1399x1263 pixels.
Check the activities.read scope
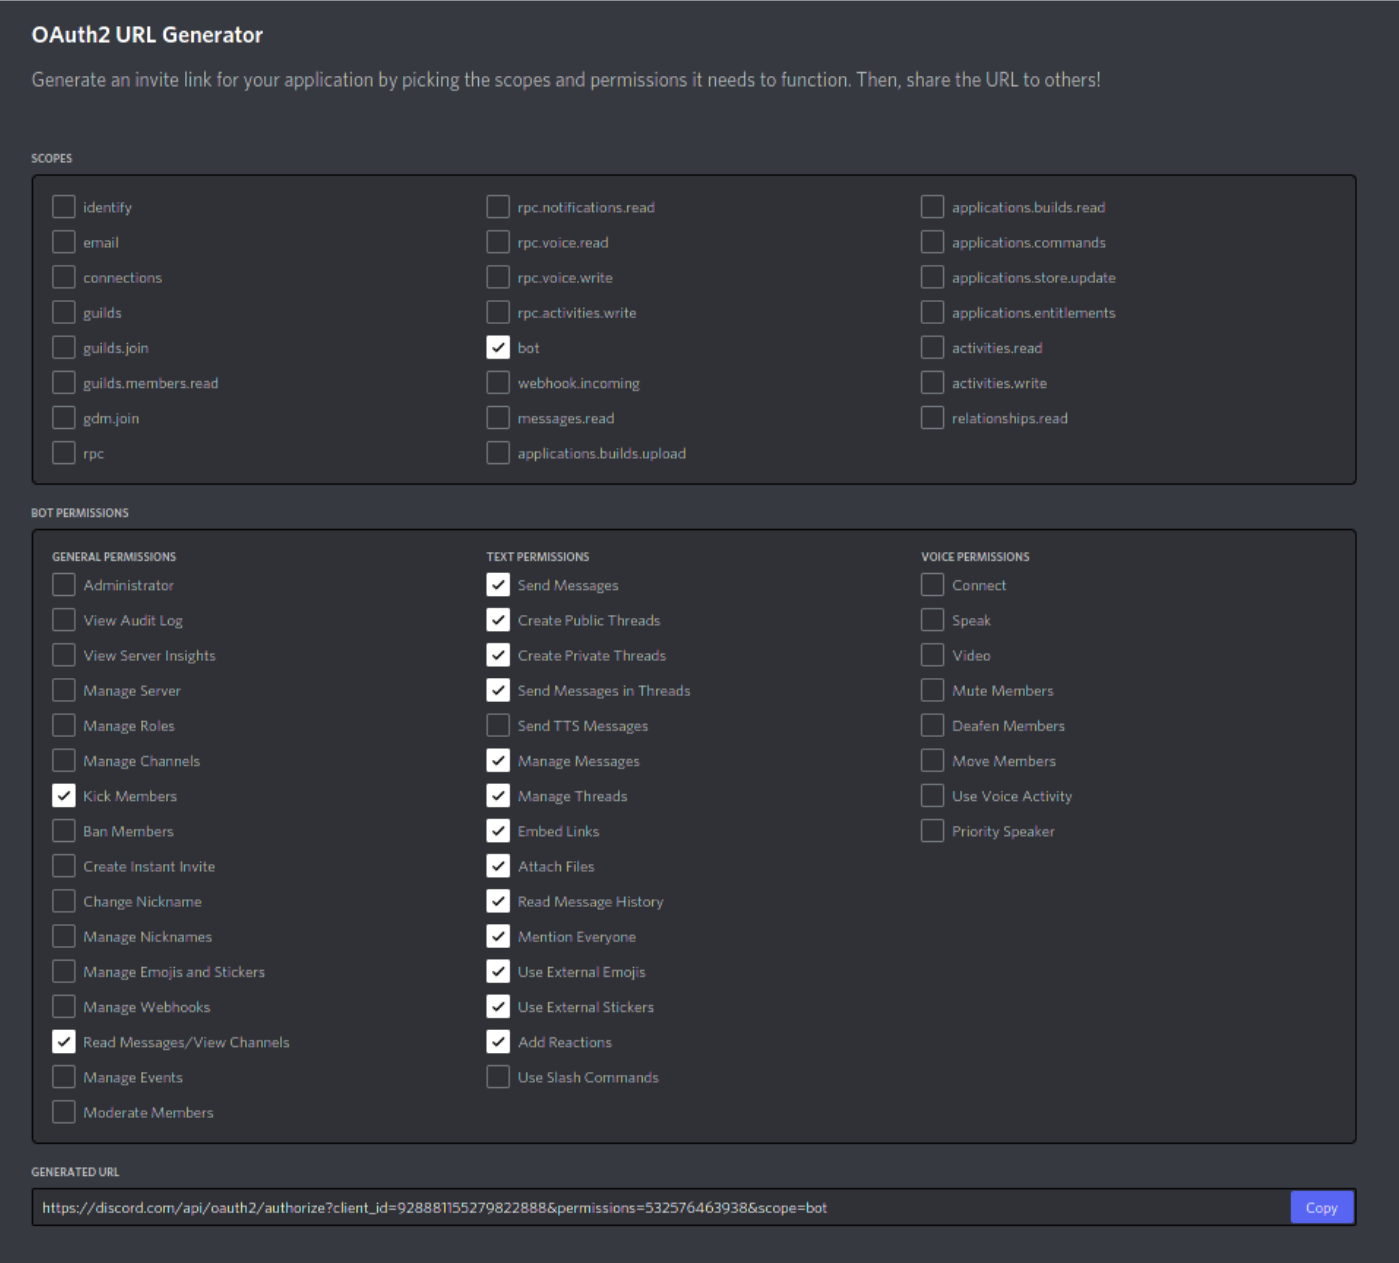[x=932, y=347]
